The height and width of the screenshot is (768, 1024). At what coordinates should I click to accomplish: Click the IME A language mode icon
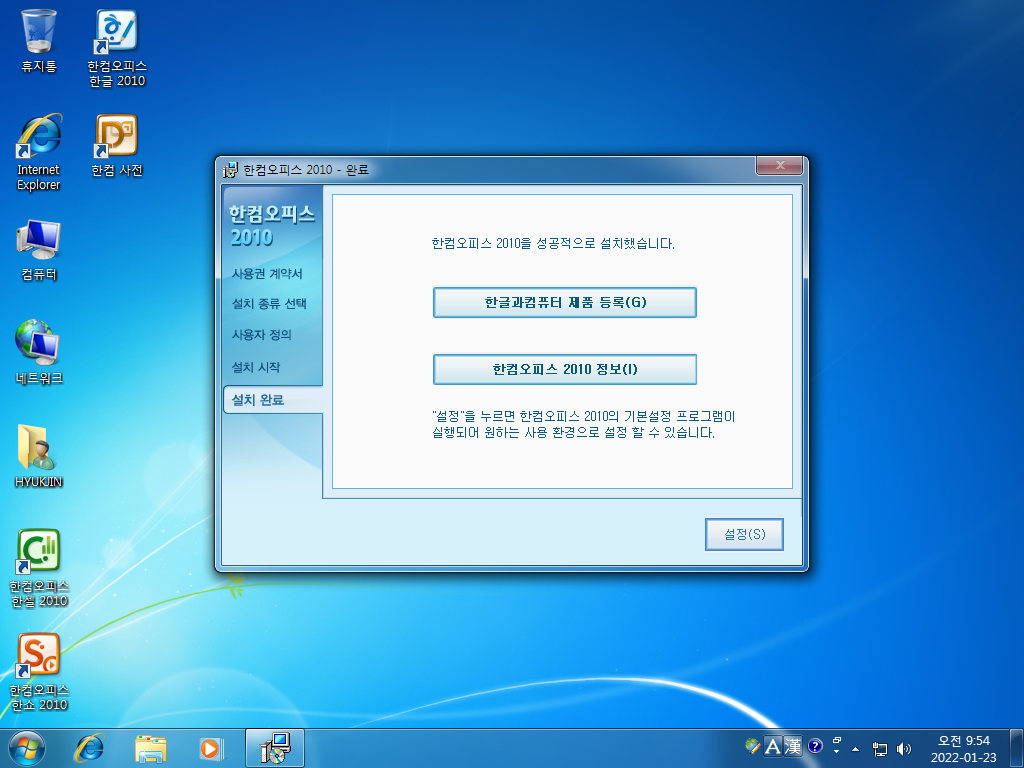(x=773, y=746)
